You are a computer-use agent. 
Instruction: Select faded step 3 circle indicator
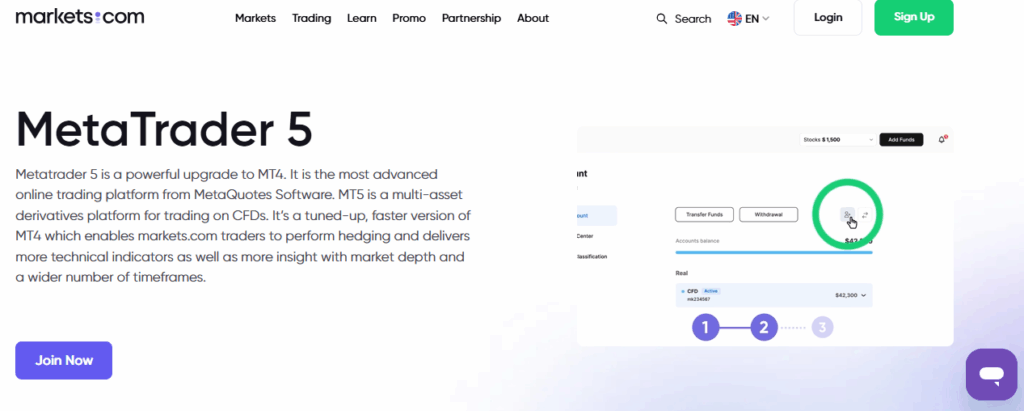[823, 327]
